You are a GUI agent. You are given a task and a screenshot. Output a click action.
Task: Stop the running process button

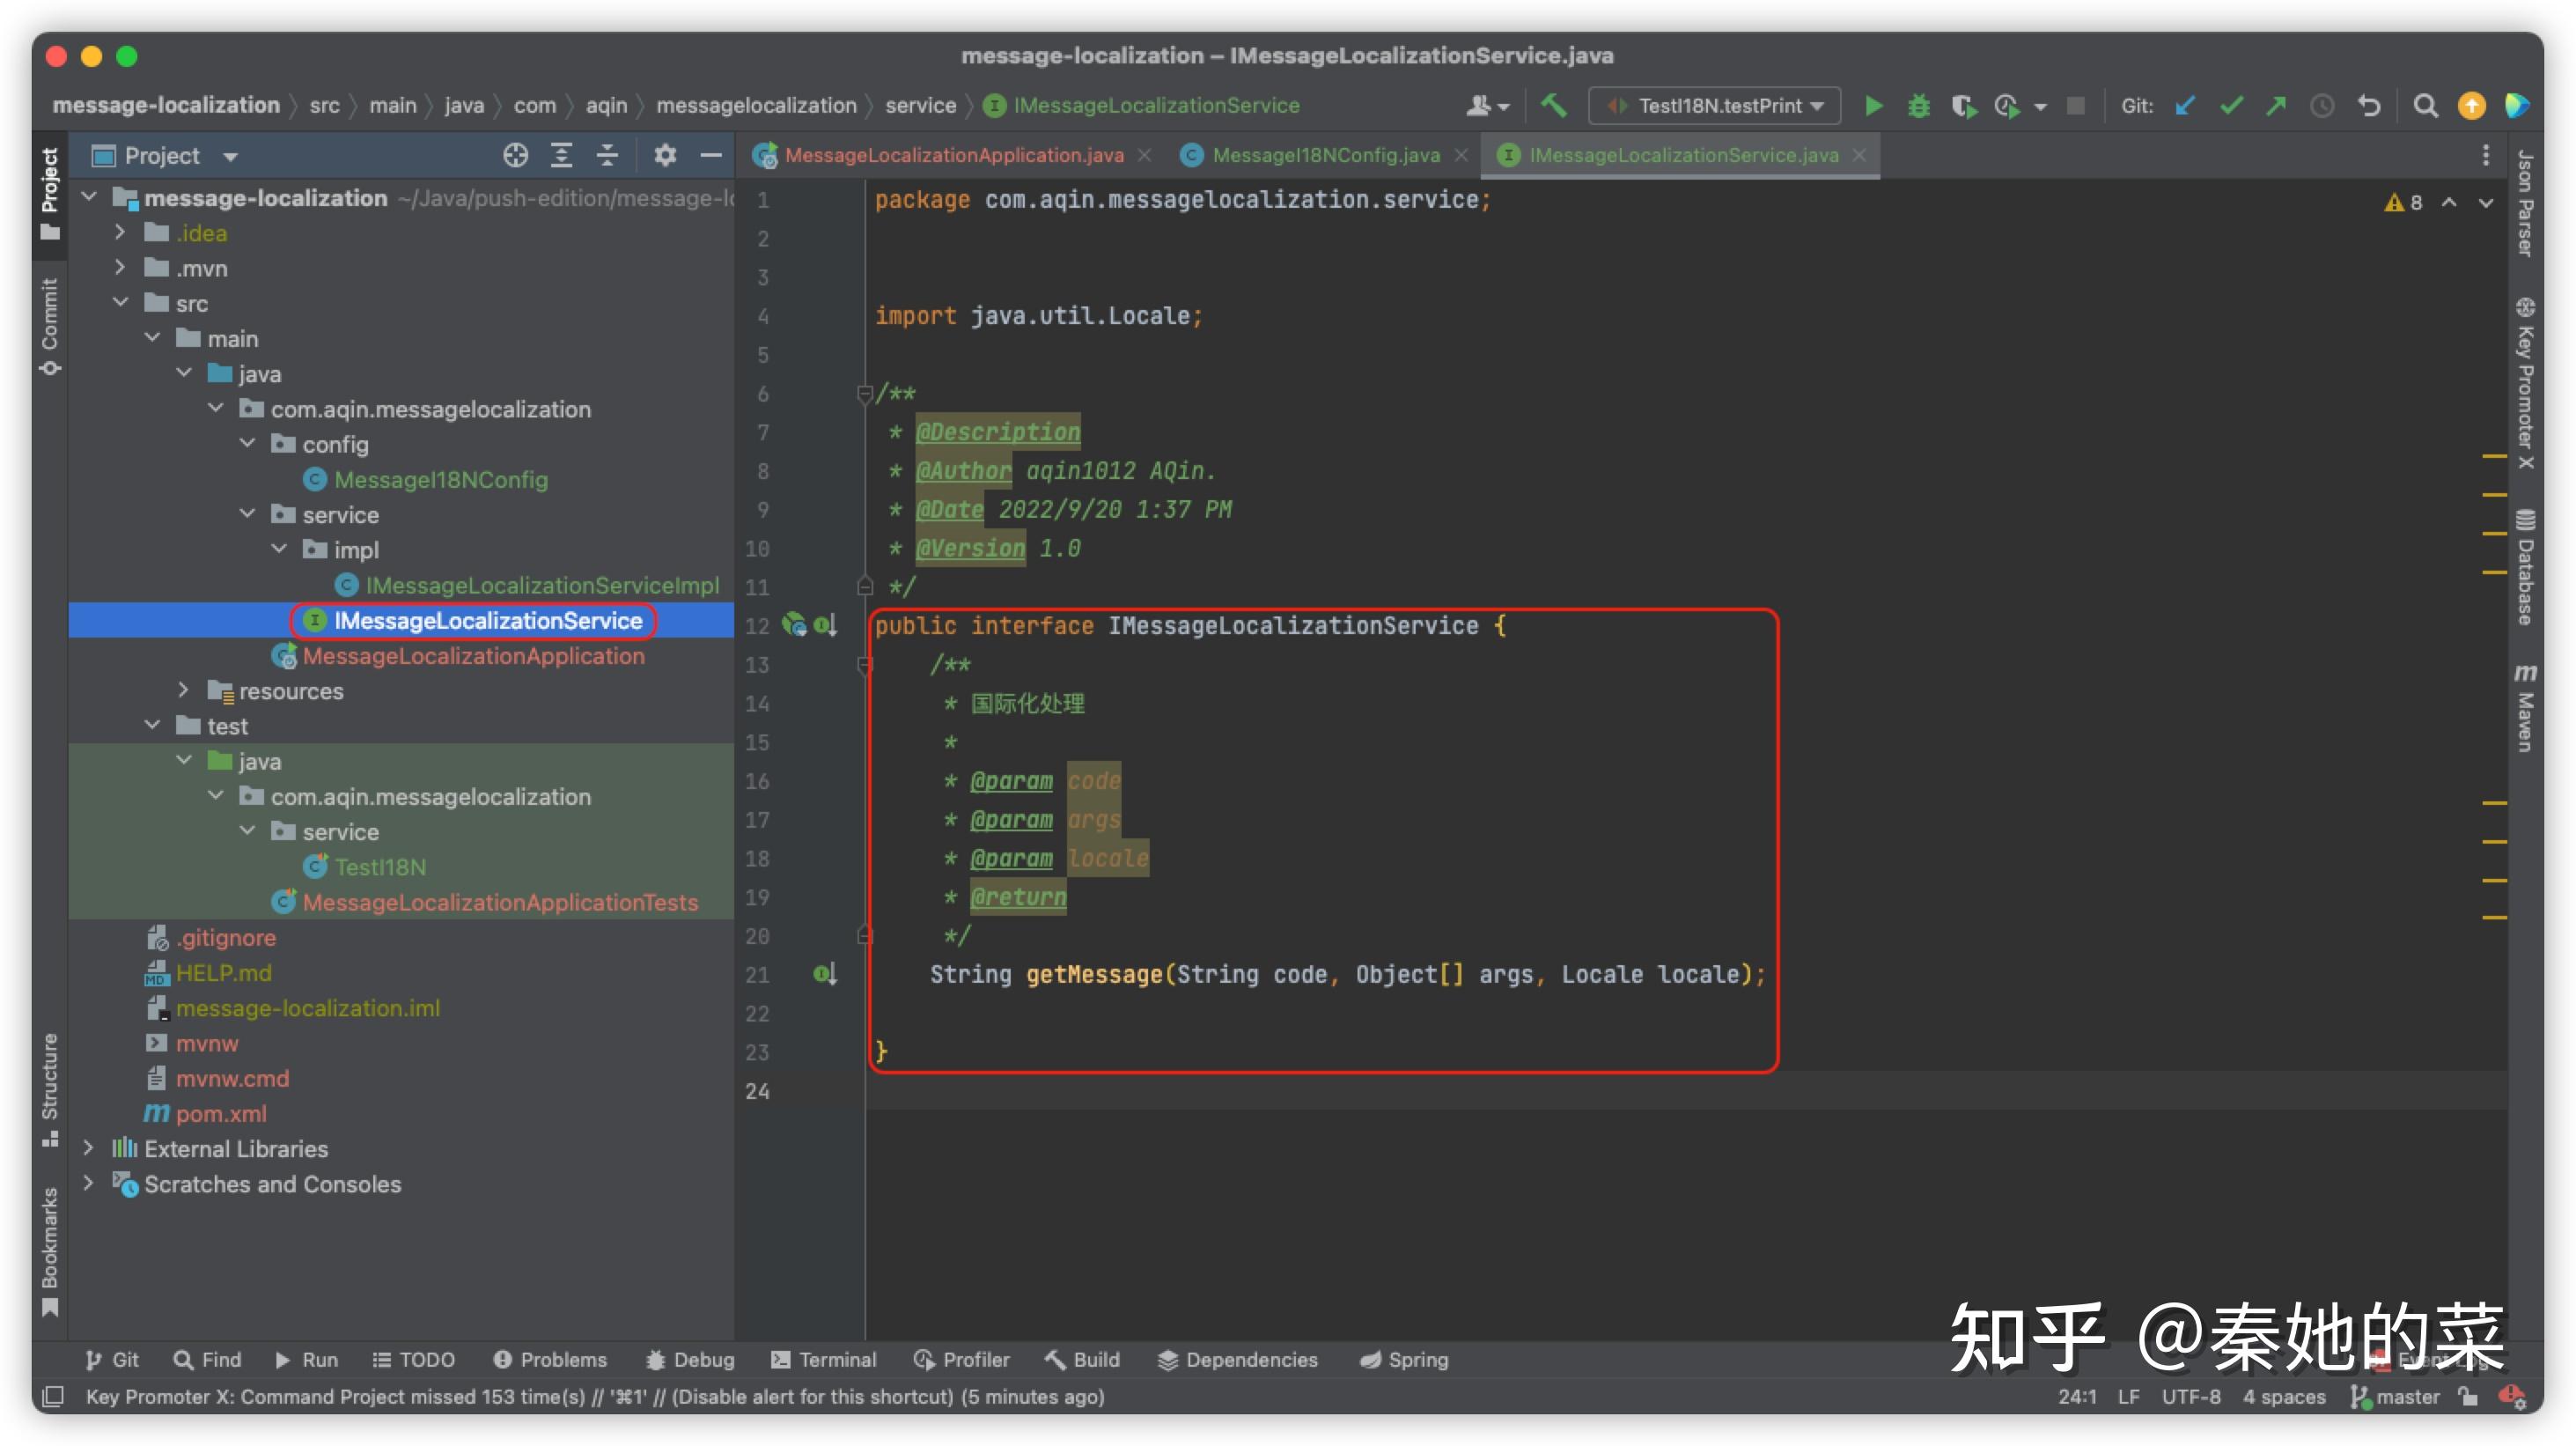click(2076, 106)
